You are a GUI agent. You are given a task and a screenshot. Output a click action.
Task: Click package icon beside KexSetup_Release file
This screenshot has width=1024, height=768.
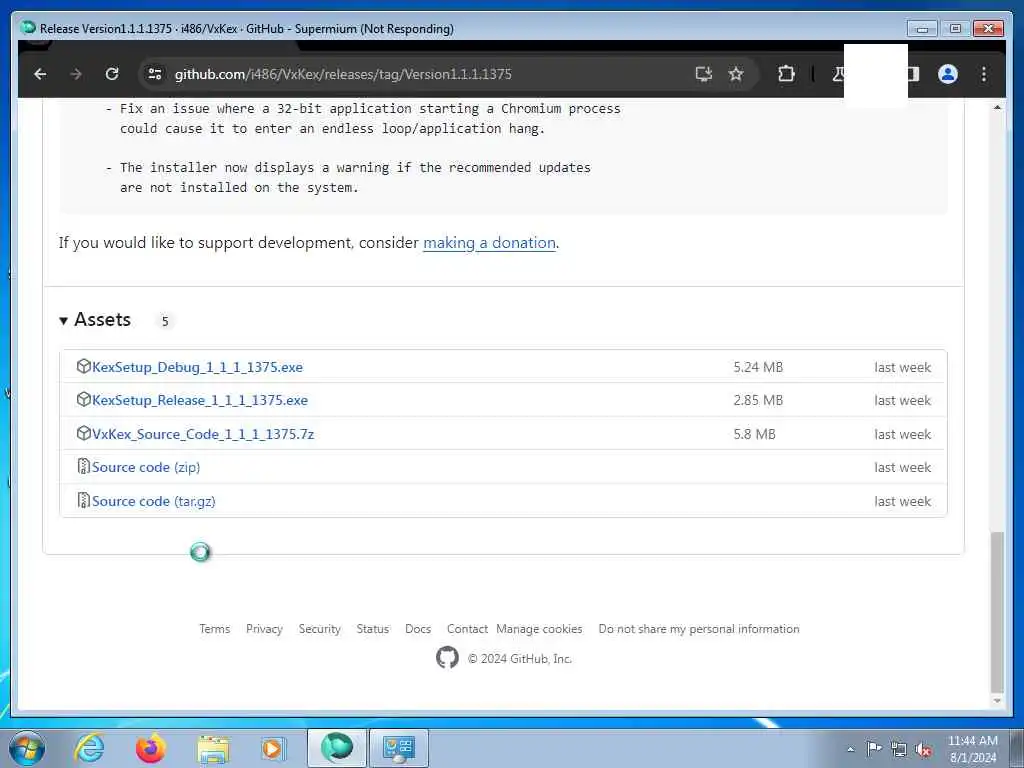(x=83, y=400)
